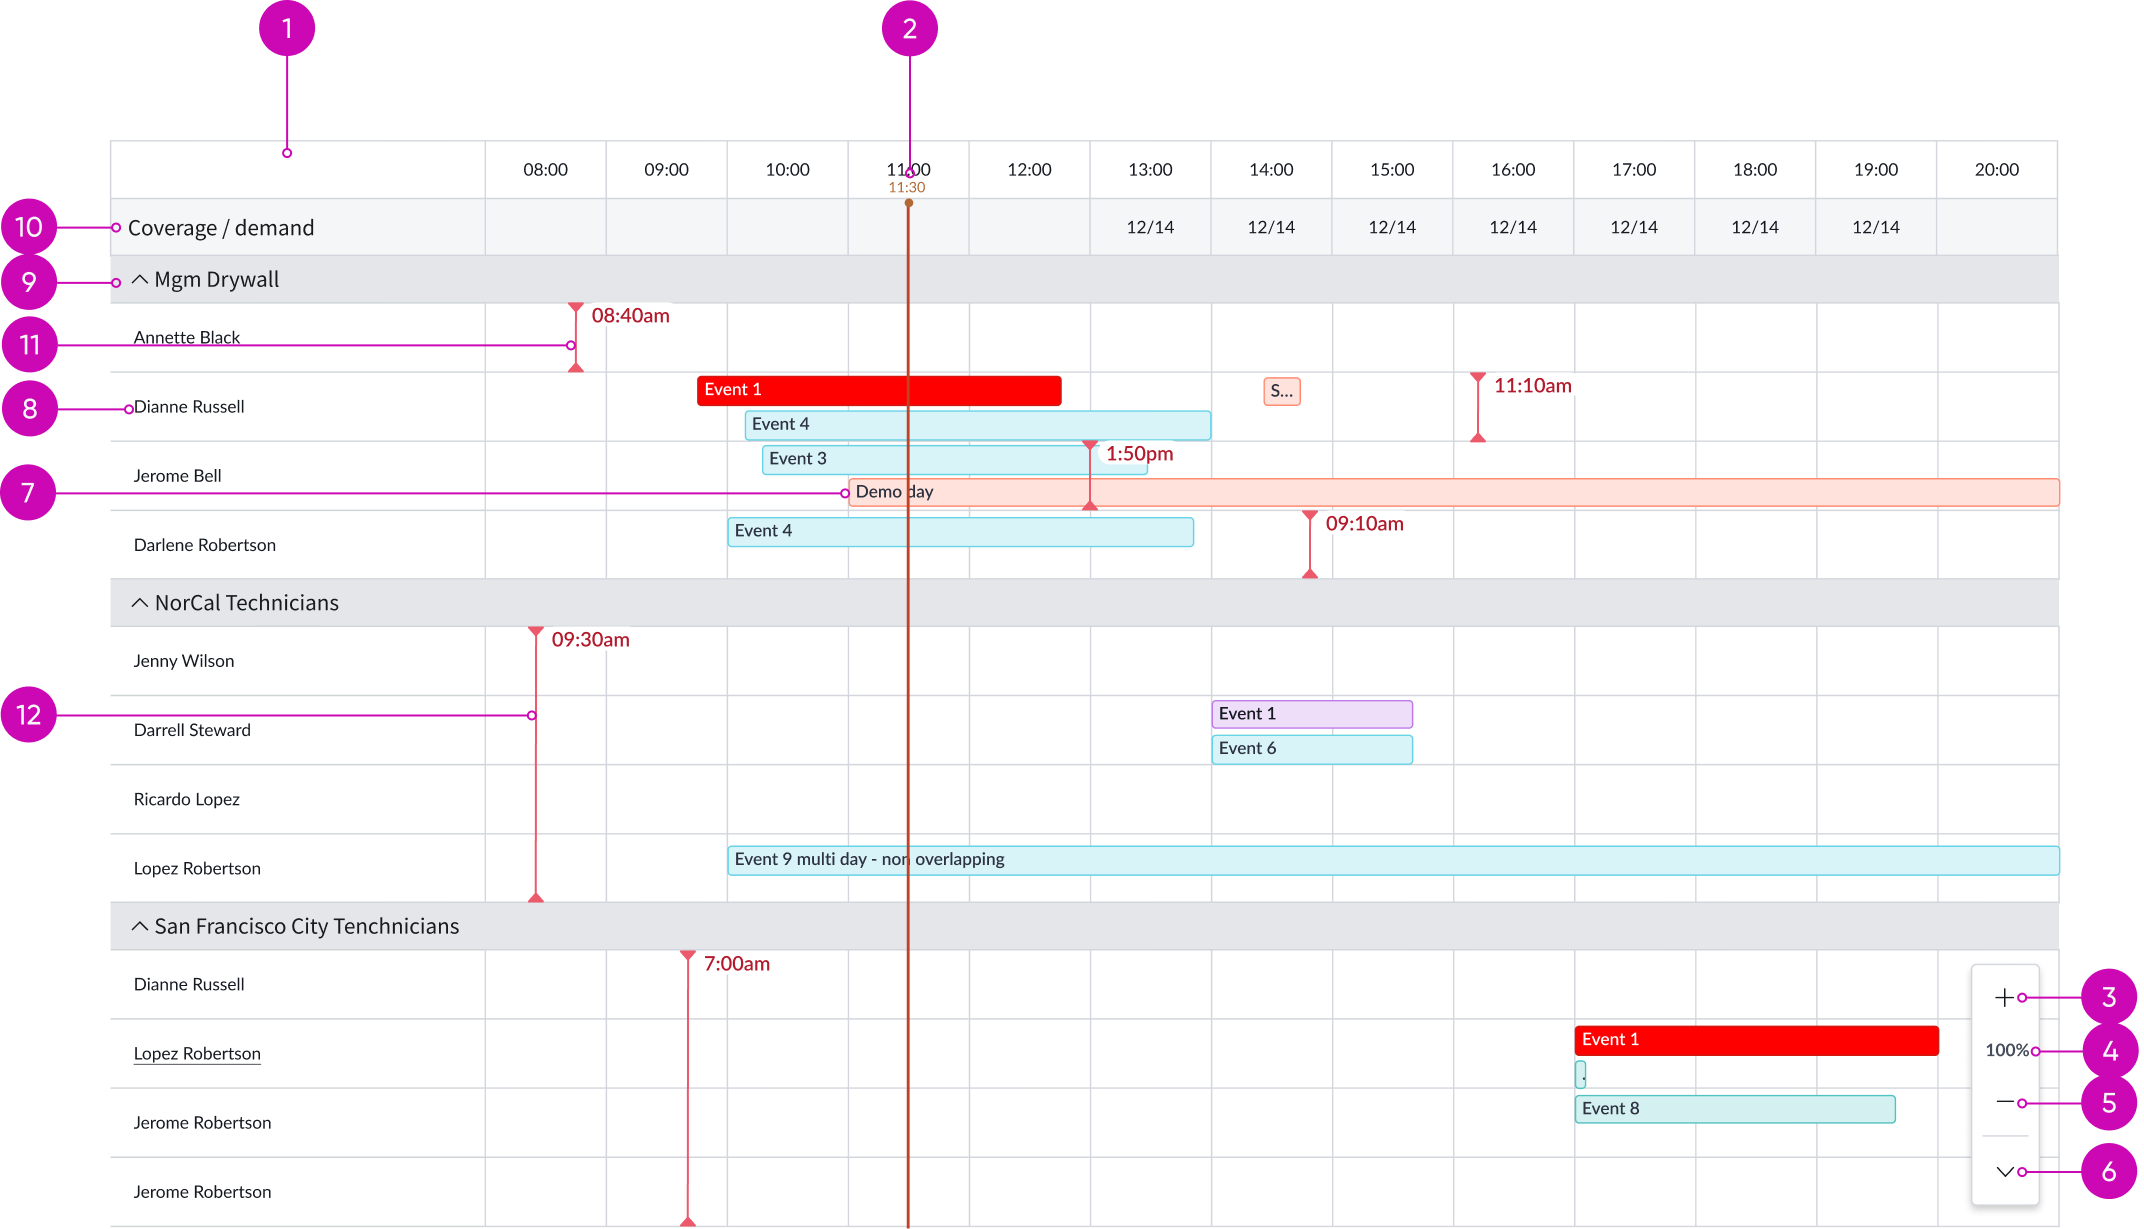Collapse the Mgm Drywall group

[x=140, y=278]
